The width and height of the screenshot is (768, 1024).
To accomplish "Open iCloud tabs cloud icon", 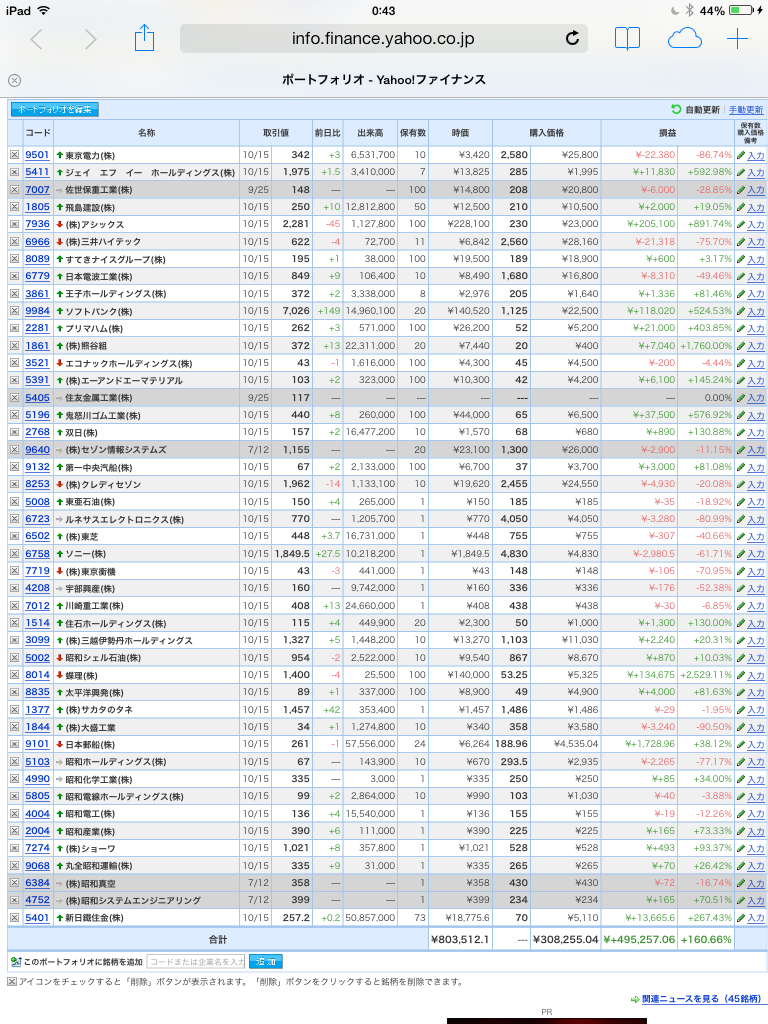I will (x=684, y=39).
